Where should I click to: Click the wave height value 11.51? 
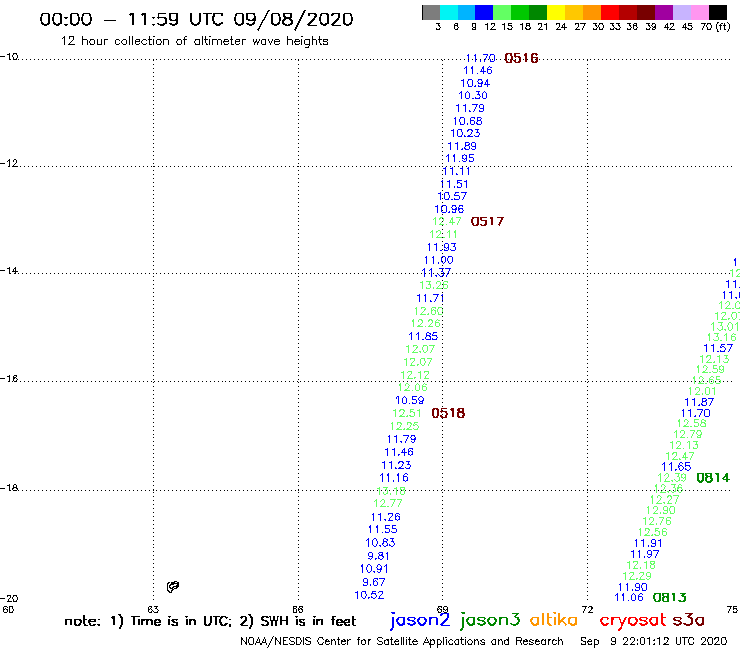pyautogui.click(x=454, y=184)
